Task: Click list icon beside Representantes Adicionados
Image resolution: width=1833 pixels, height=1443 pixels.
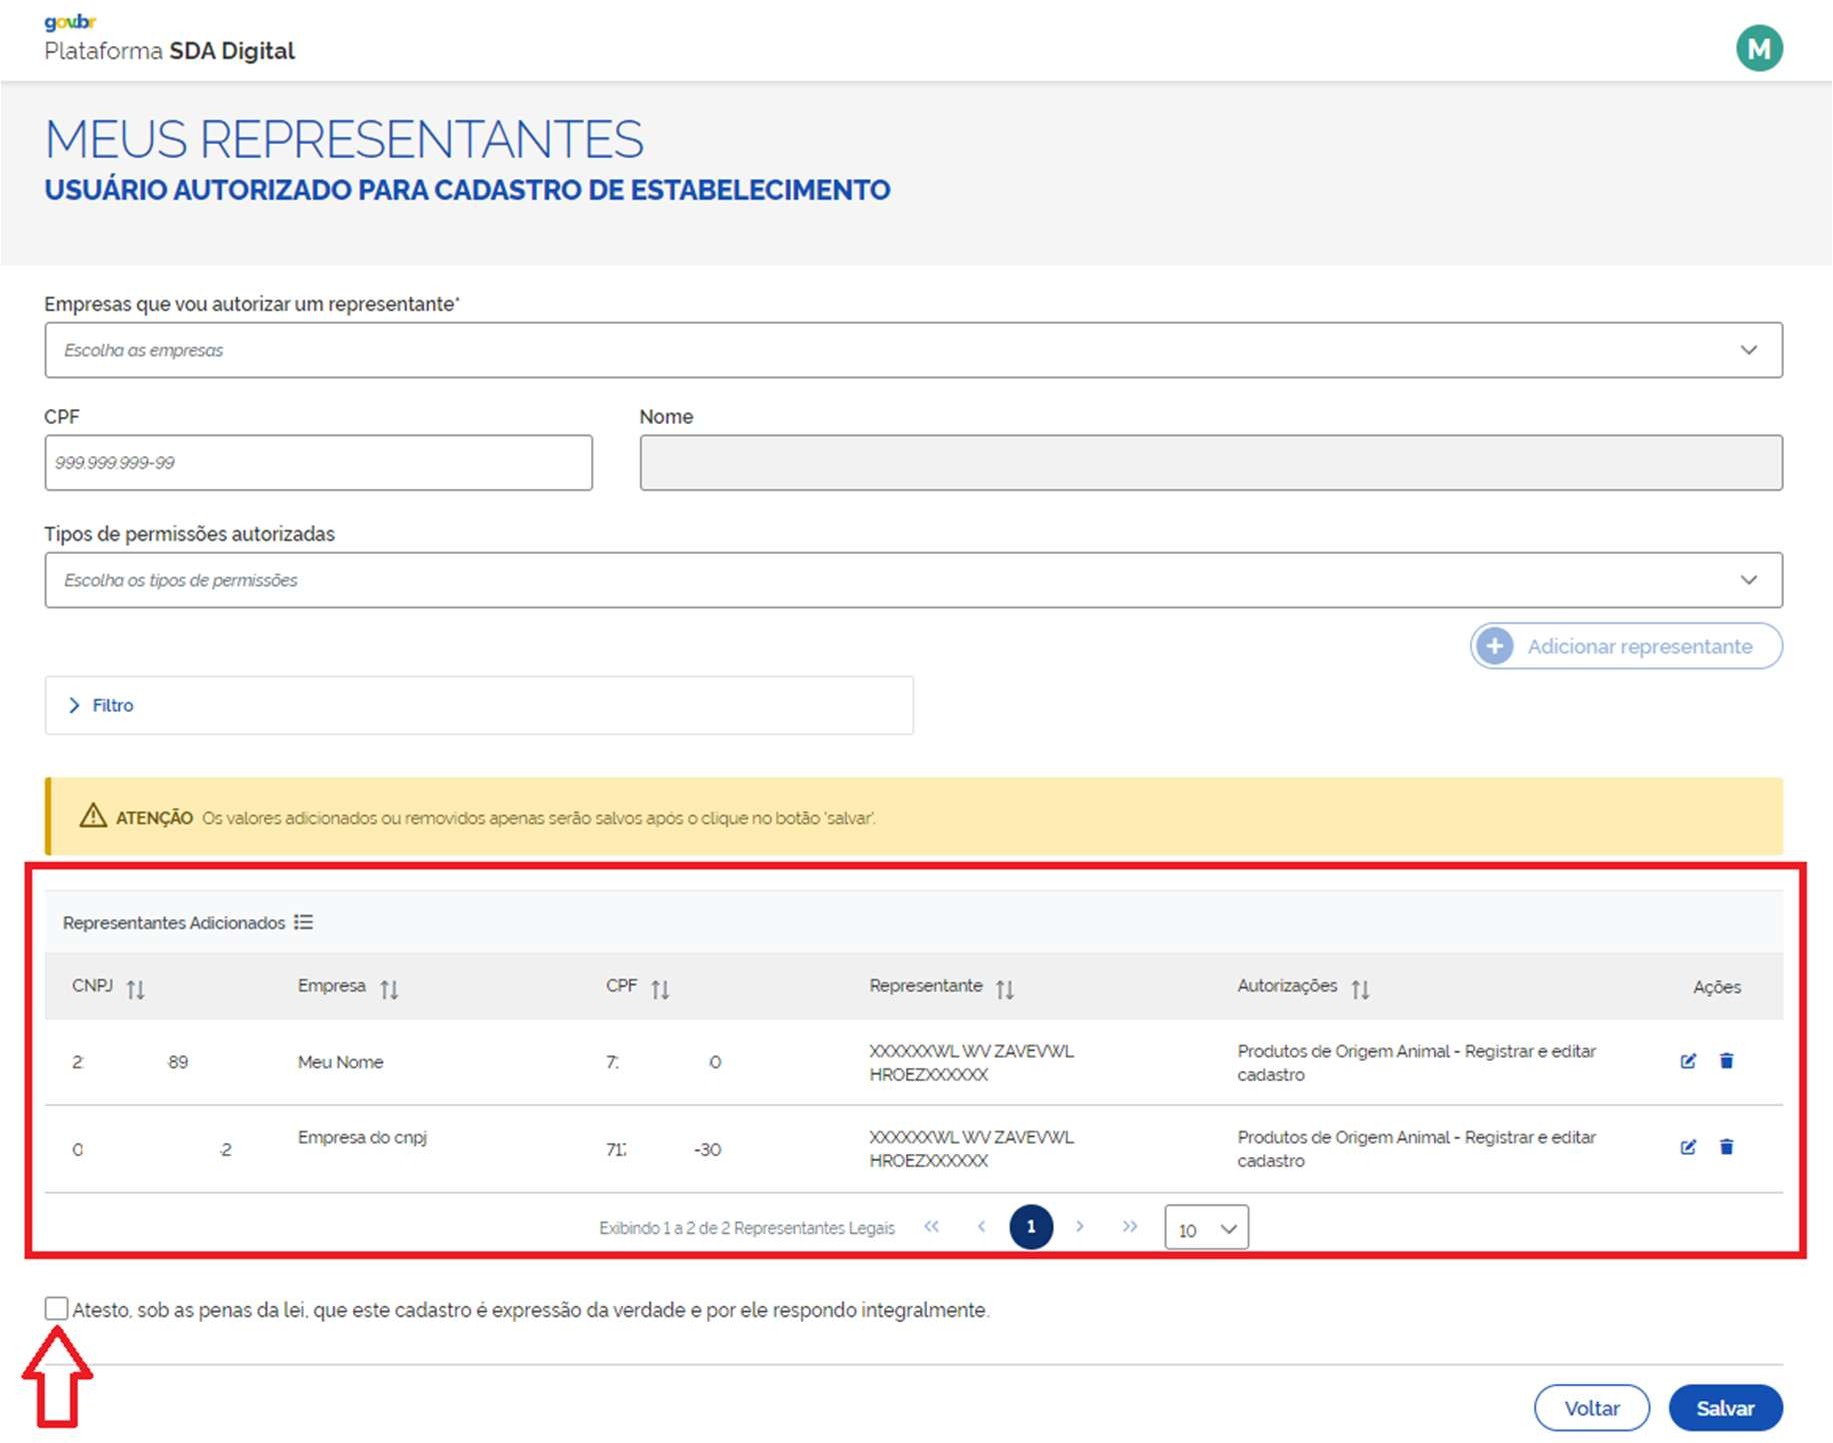Action: coord(304,922)
